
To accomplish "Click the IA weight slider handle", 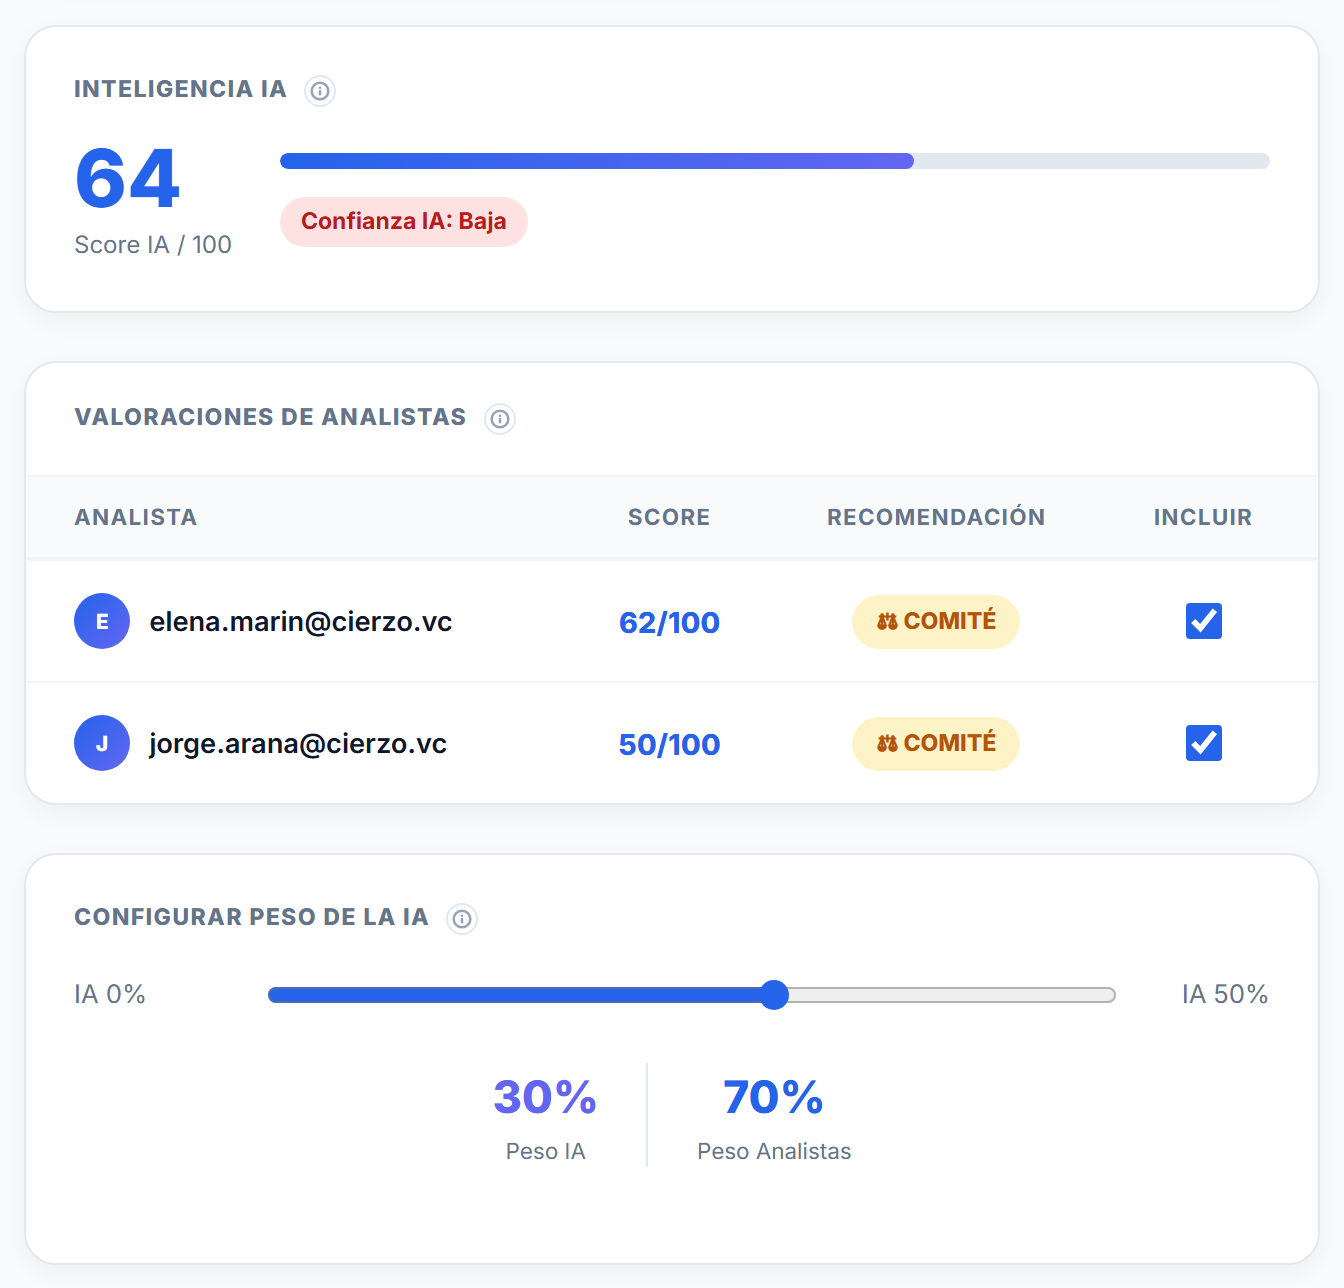I will pyautogui.click(x=774, y=995).
